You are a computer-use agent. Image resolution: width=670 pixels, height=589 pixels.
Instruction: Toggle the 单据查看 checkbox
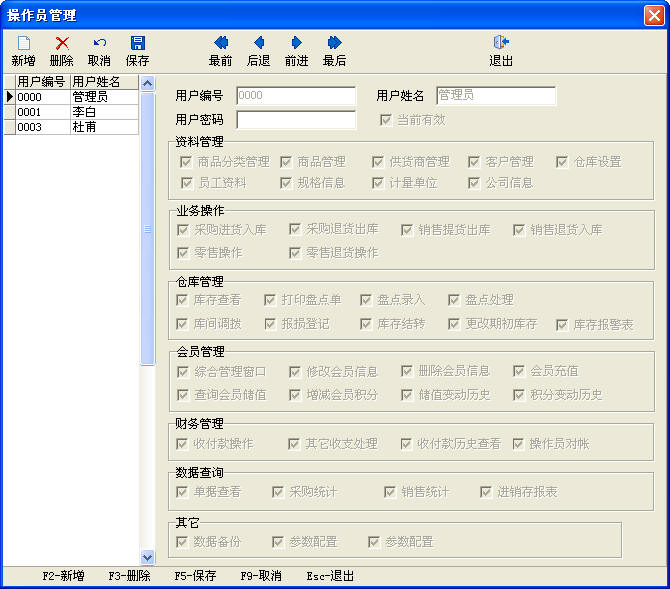coord(182,492)
